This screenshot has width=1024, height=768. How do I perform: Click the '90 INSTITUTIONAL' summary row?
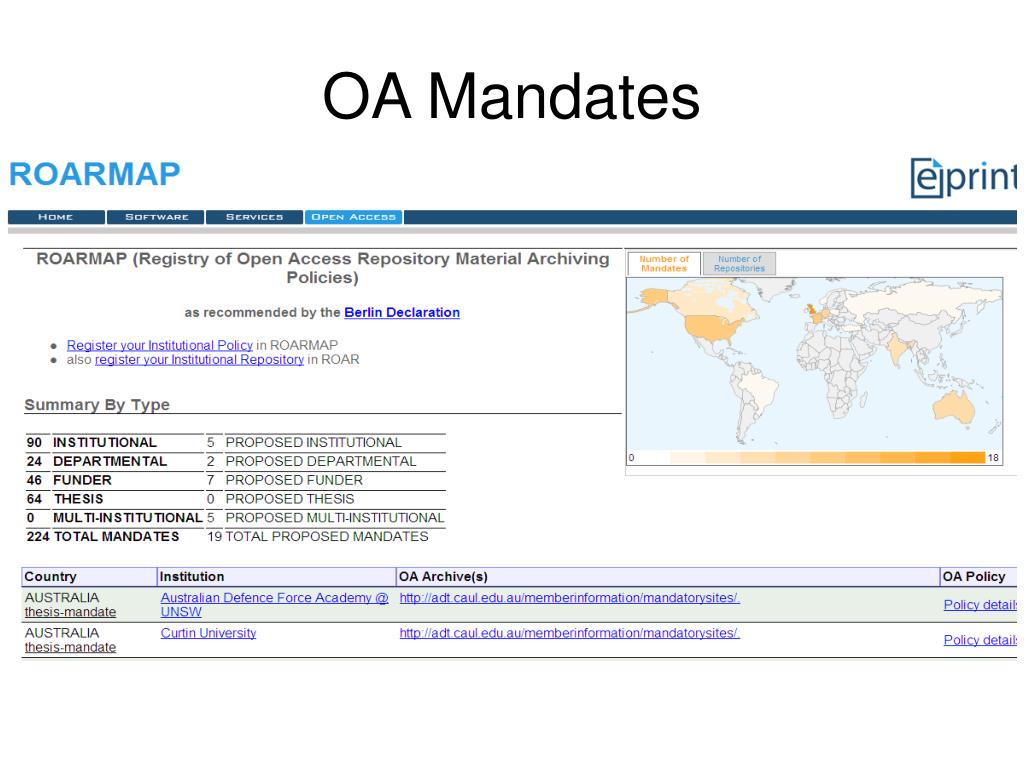click(x=115, y=442)
